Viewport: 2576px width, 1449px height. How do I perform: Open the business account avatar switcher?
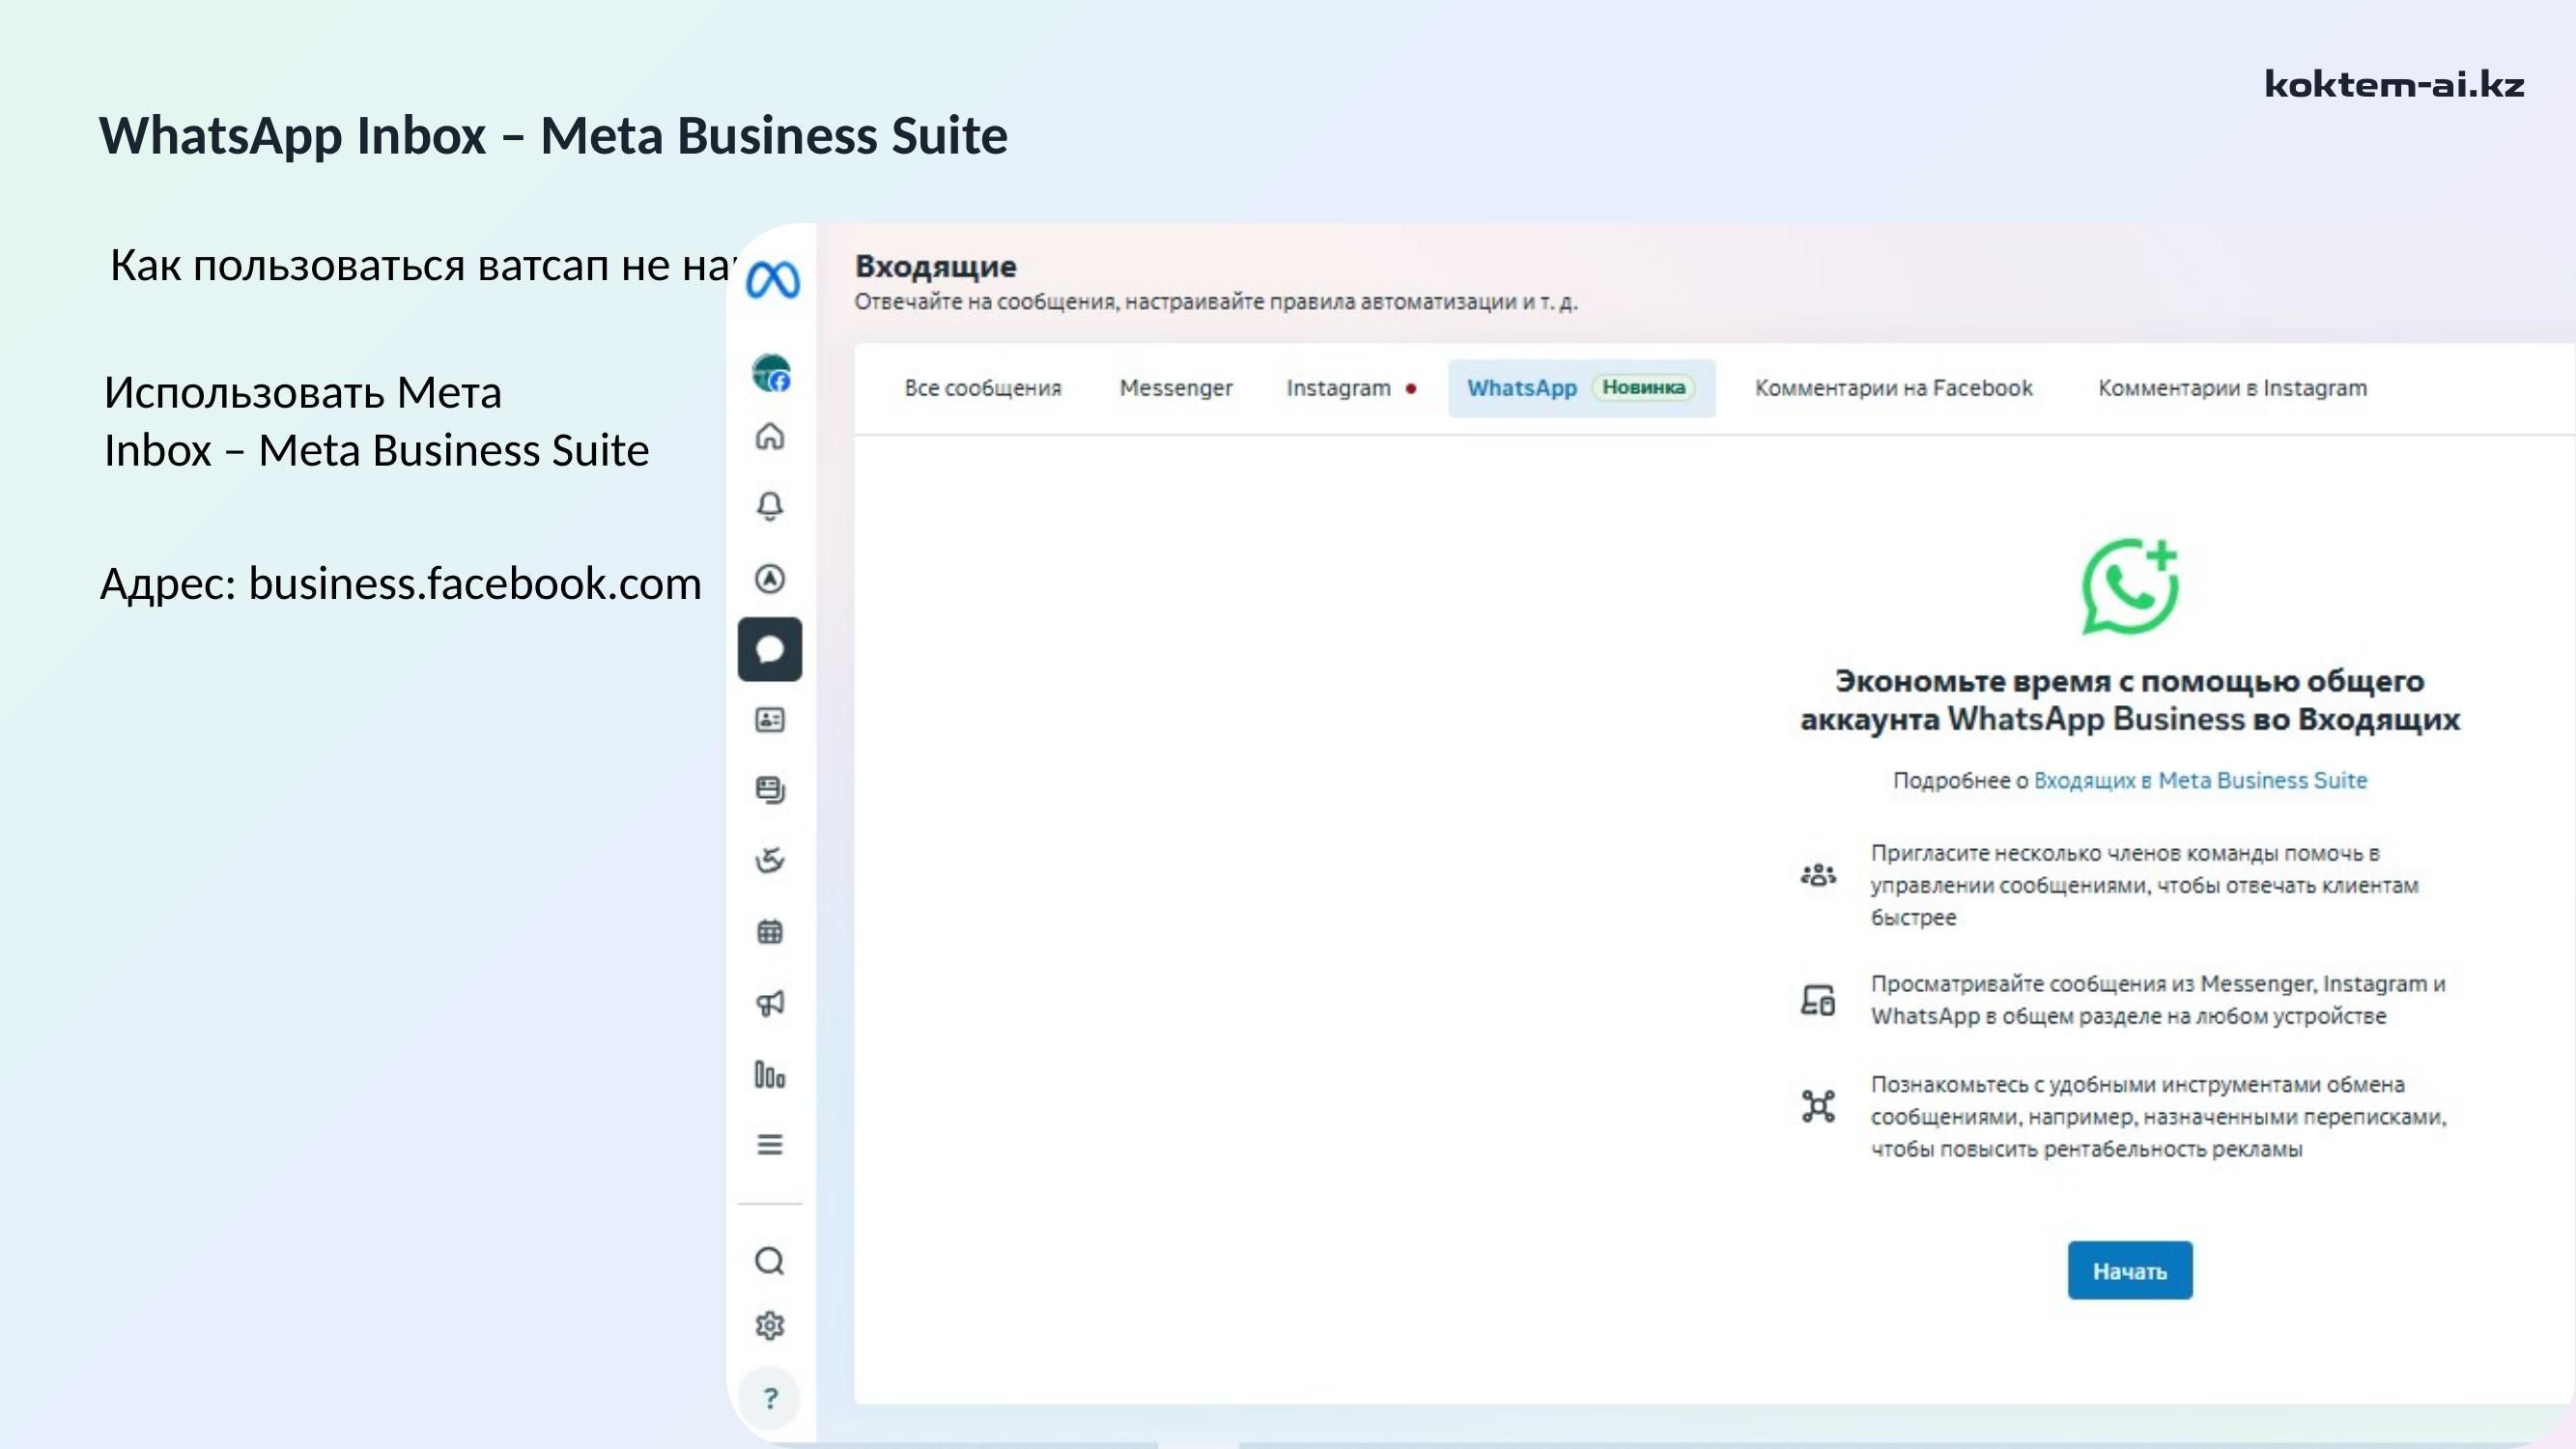tap(771, 373)
